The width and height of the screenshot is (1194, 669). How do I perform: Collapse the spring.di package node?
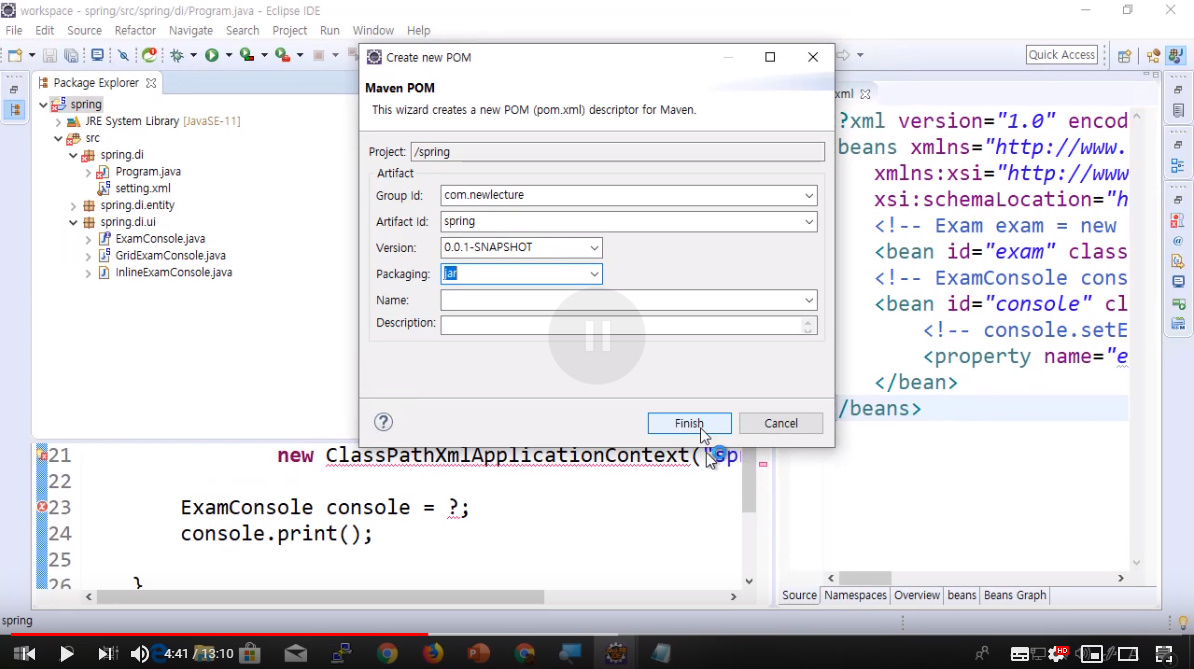[x=74, y=155]
